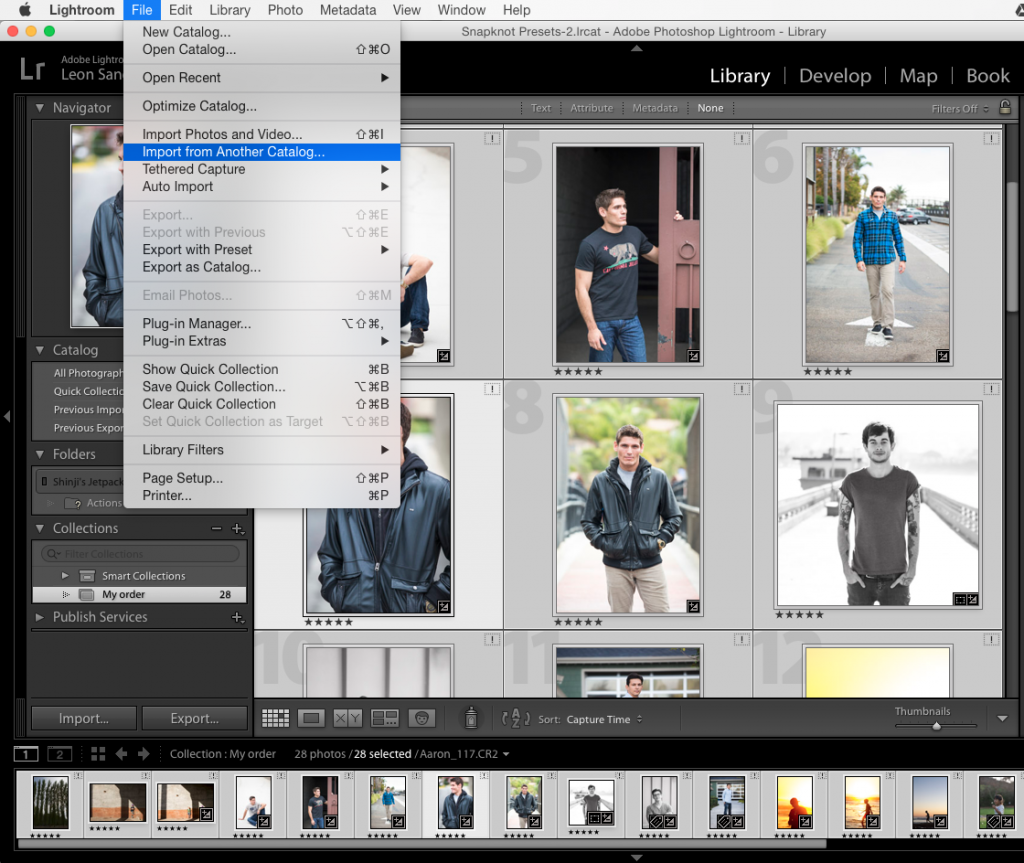Activate the People view face icon
Viewport: 1024px width, 863px height.
click(x=421, y=717)
